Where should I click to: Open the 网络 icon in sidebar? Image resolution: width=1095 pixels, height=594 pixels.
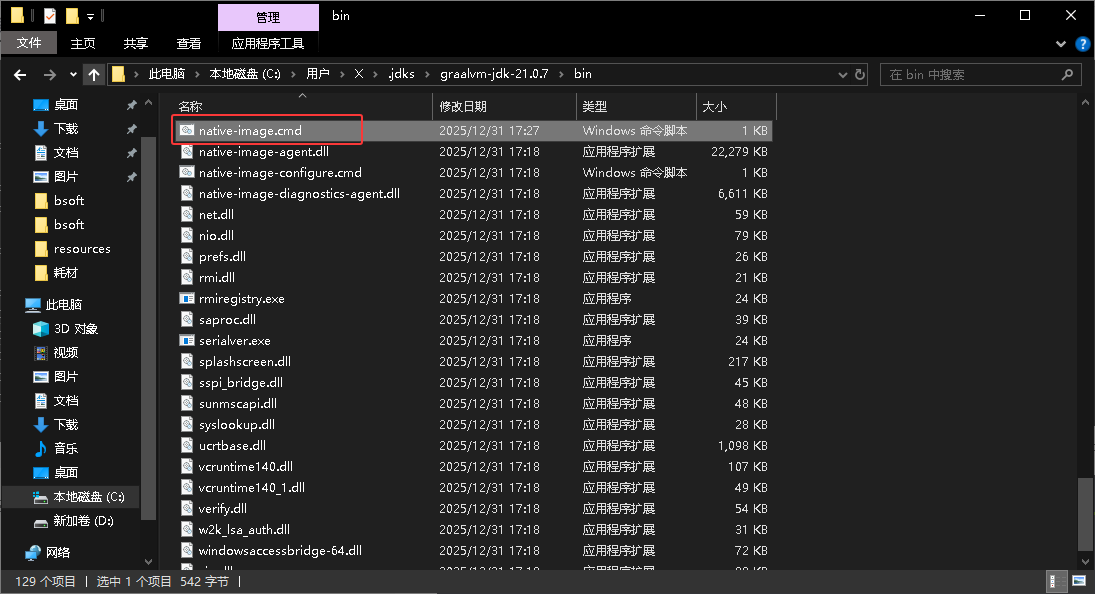[x=33, y=552]
